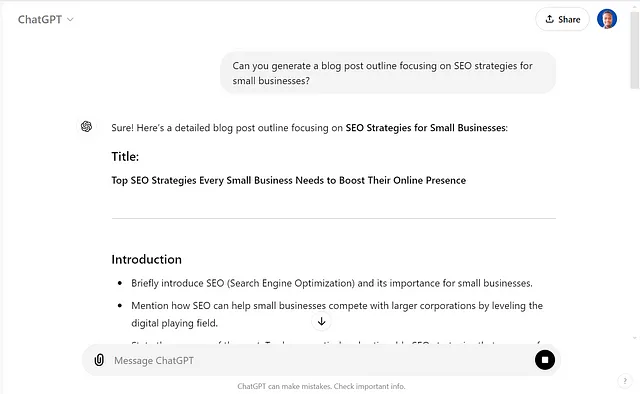
Task: Click the upload arrow icon inside Share
Action: pyautogui.click(x=549, y=19)
